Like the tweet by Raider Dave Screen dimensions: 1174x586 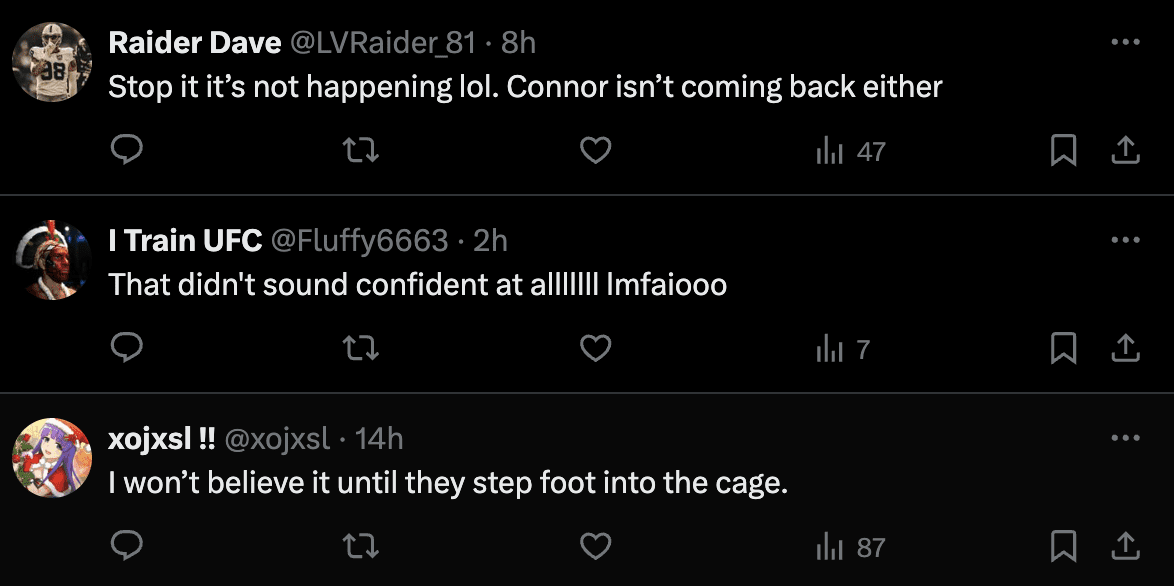pyautogui.click(x=596, y=151)
